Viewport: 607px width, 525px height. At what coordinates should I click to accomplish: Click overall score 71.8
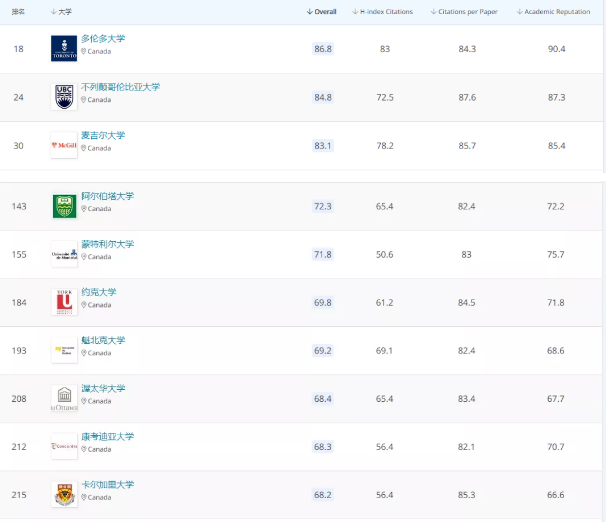(323, 254)
